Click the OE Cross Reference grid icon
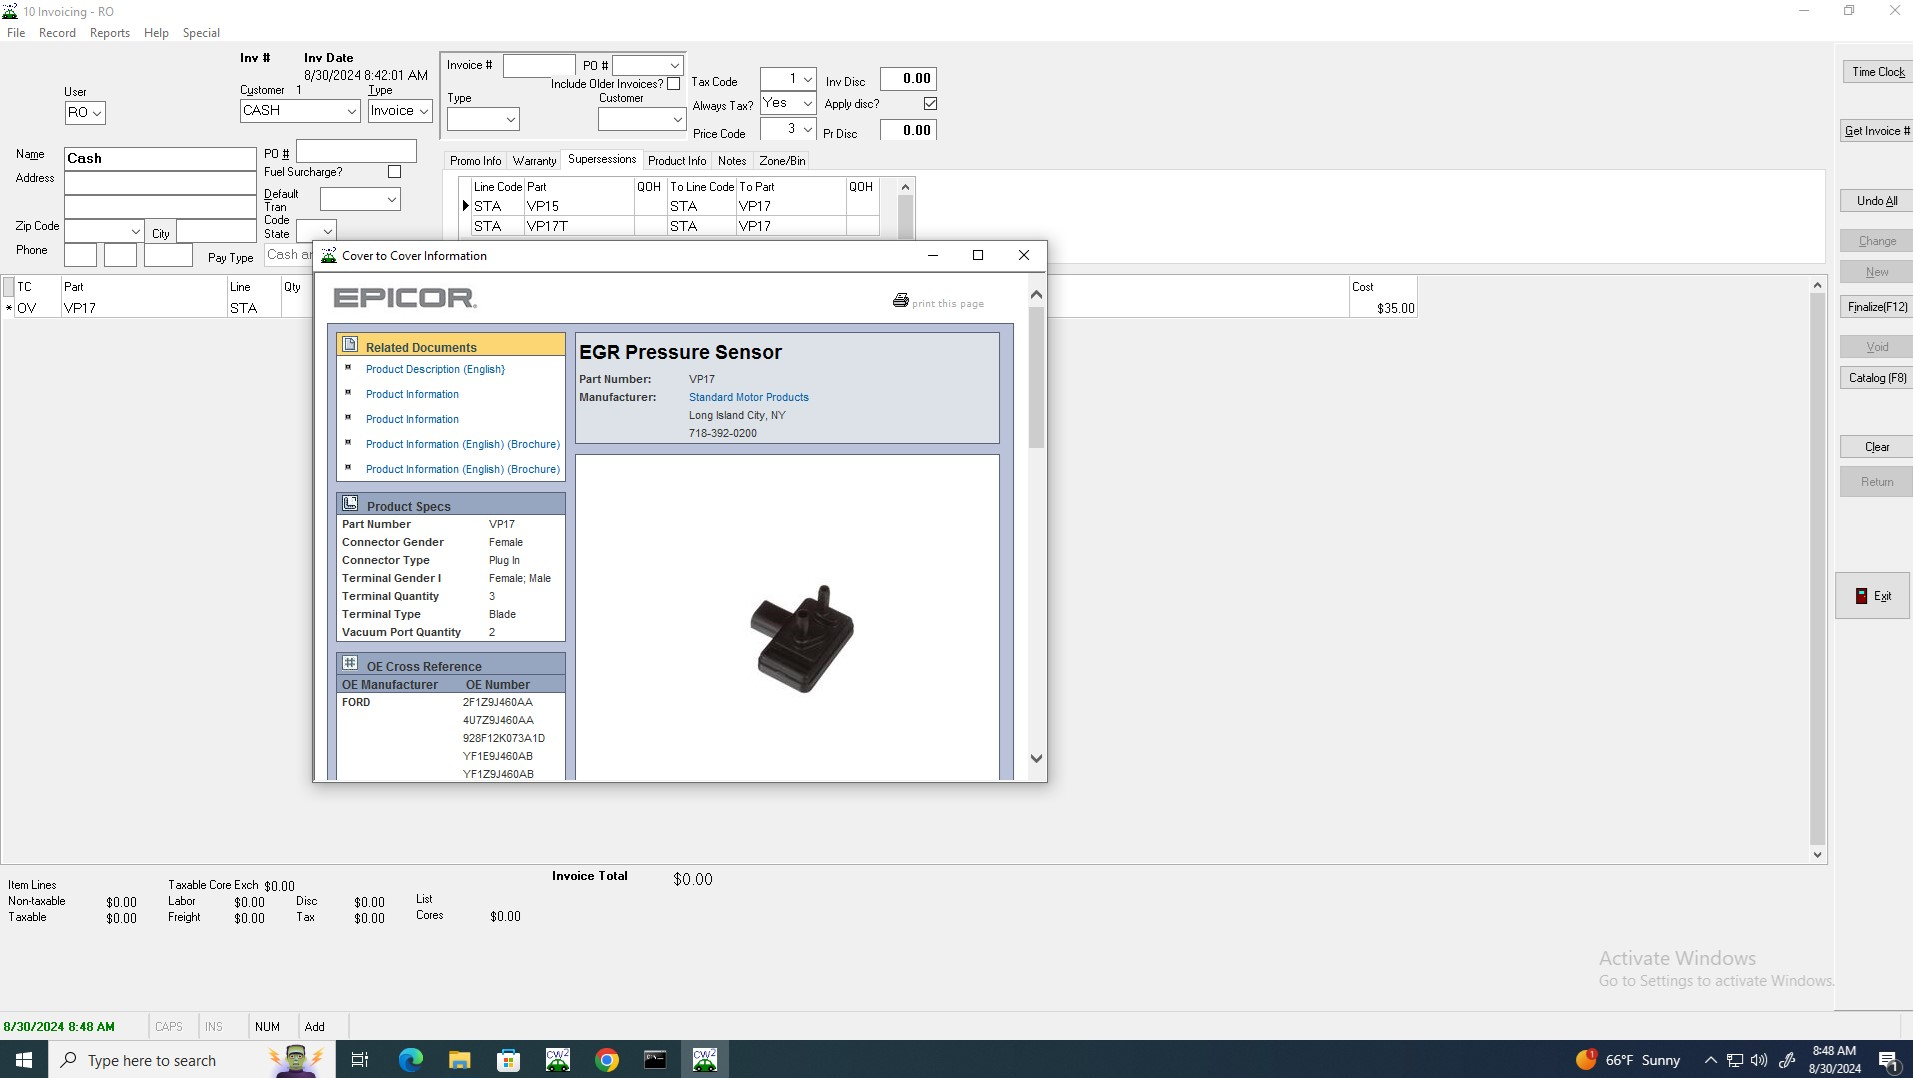The image size is (1913, 1078). coord(350,664)
